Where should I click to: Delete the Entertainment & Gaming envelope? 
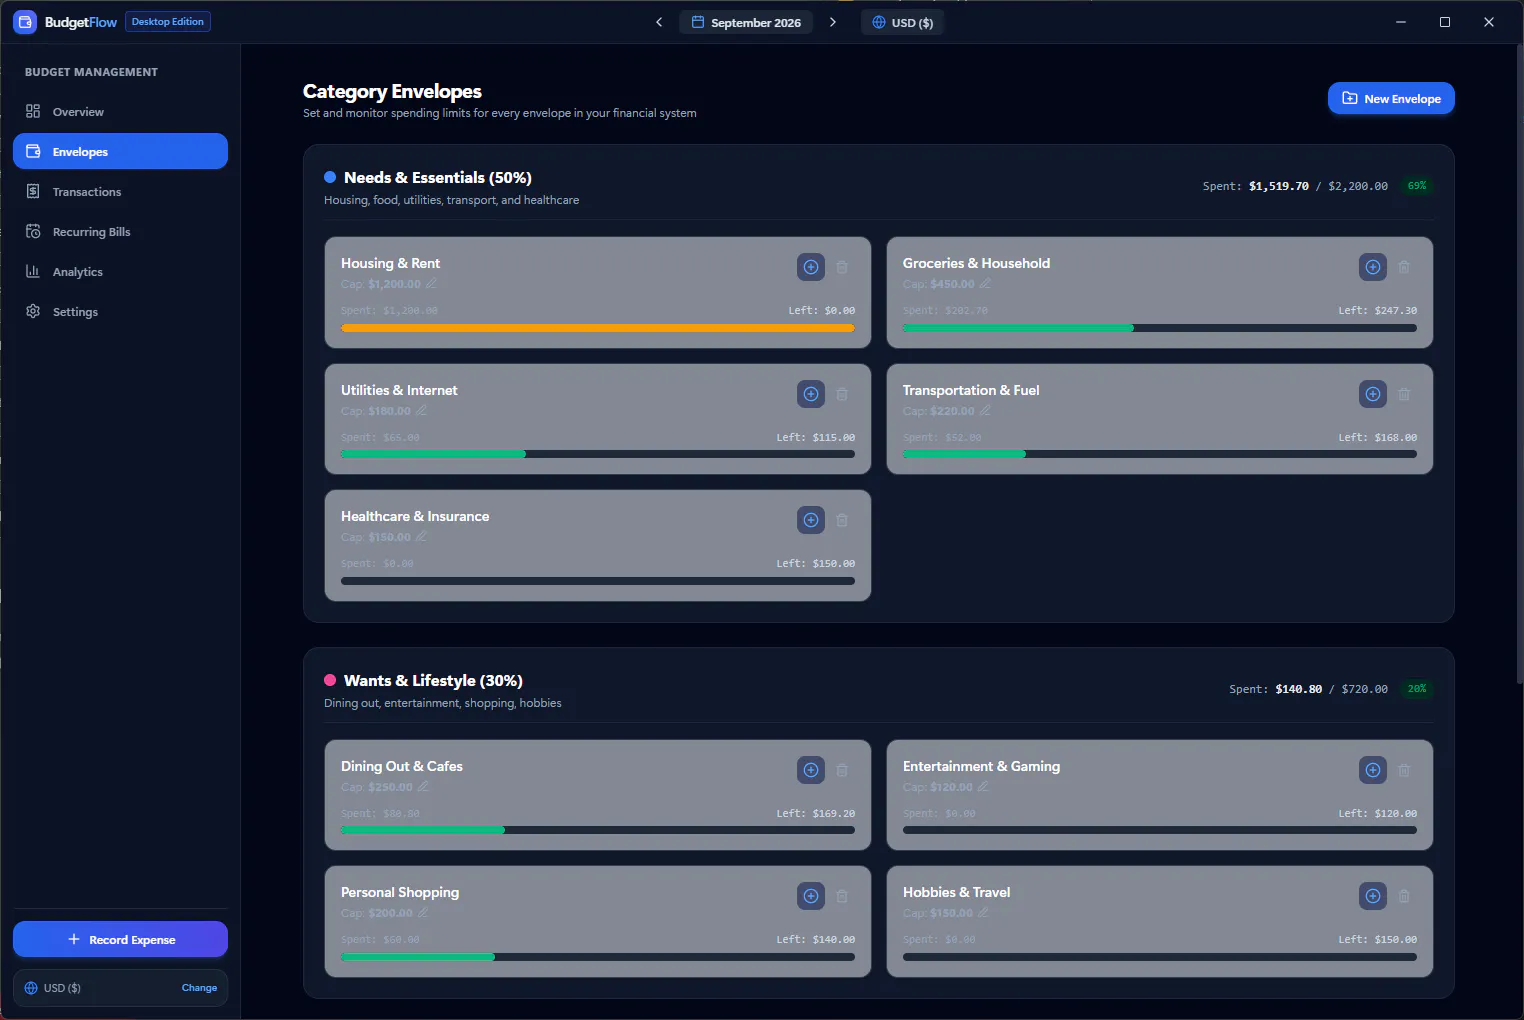coord(1404,770)
